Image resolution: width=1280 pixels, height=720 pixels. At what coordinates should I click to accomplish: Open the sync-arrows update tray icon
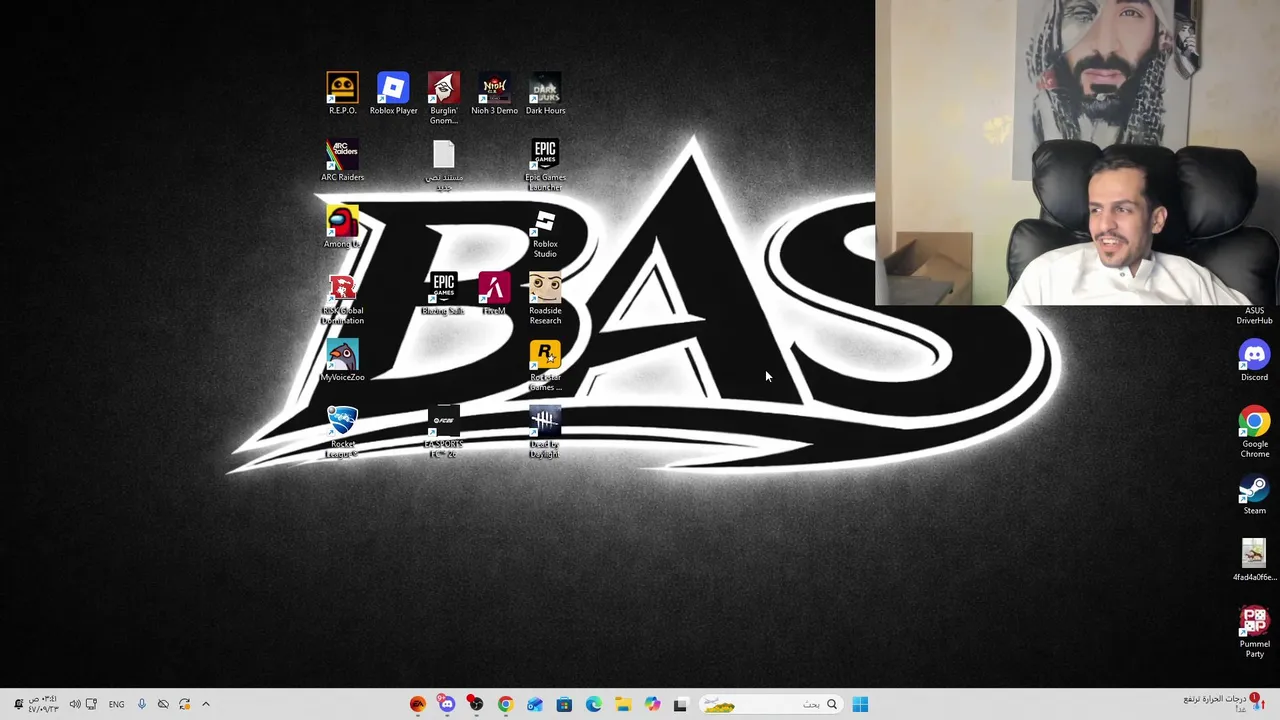pos(184,704)
